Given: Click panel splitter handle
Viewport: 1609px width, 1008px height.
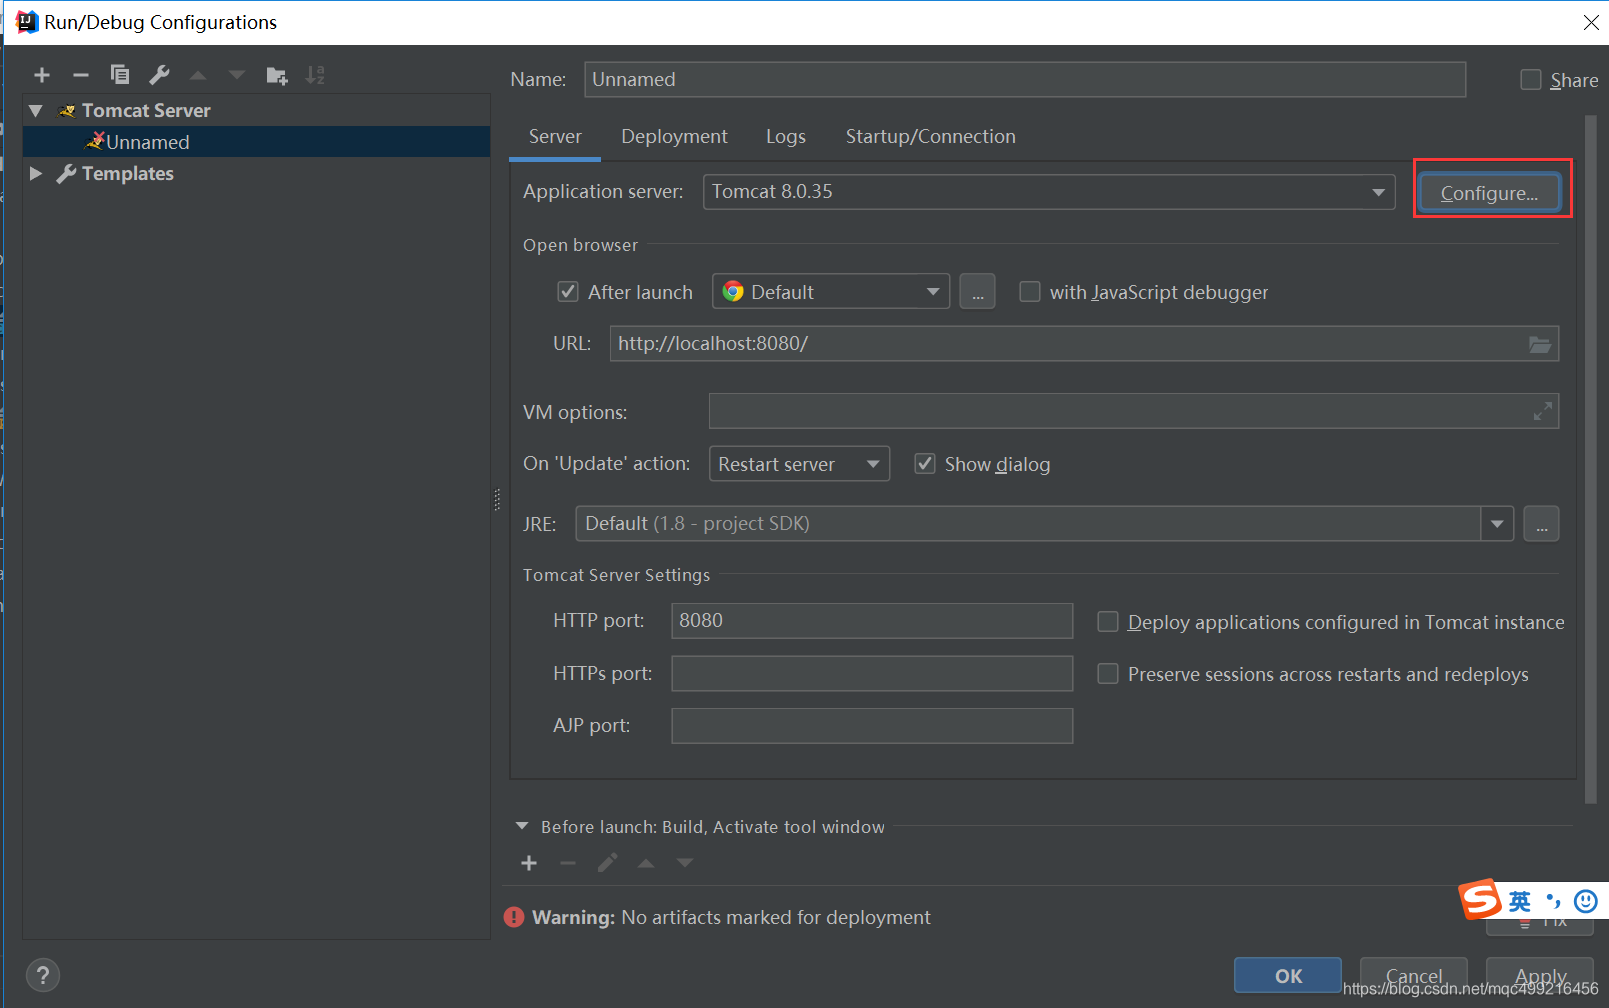Looking at the screenshot, I should coord(497,499).
